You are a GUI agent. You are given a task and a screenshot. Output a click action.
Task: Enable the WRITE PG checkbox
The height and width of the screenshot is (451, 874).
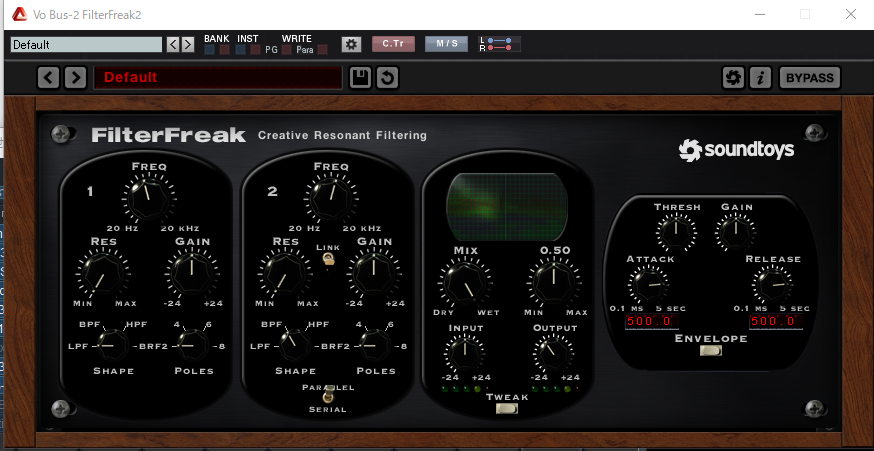coord(286,50)
